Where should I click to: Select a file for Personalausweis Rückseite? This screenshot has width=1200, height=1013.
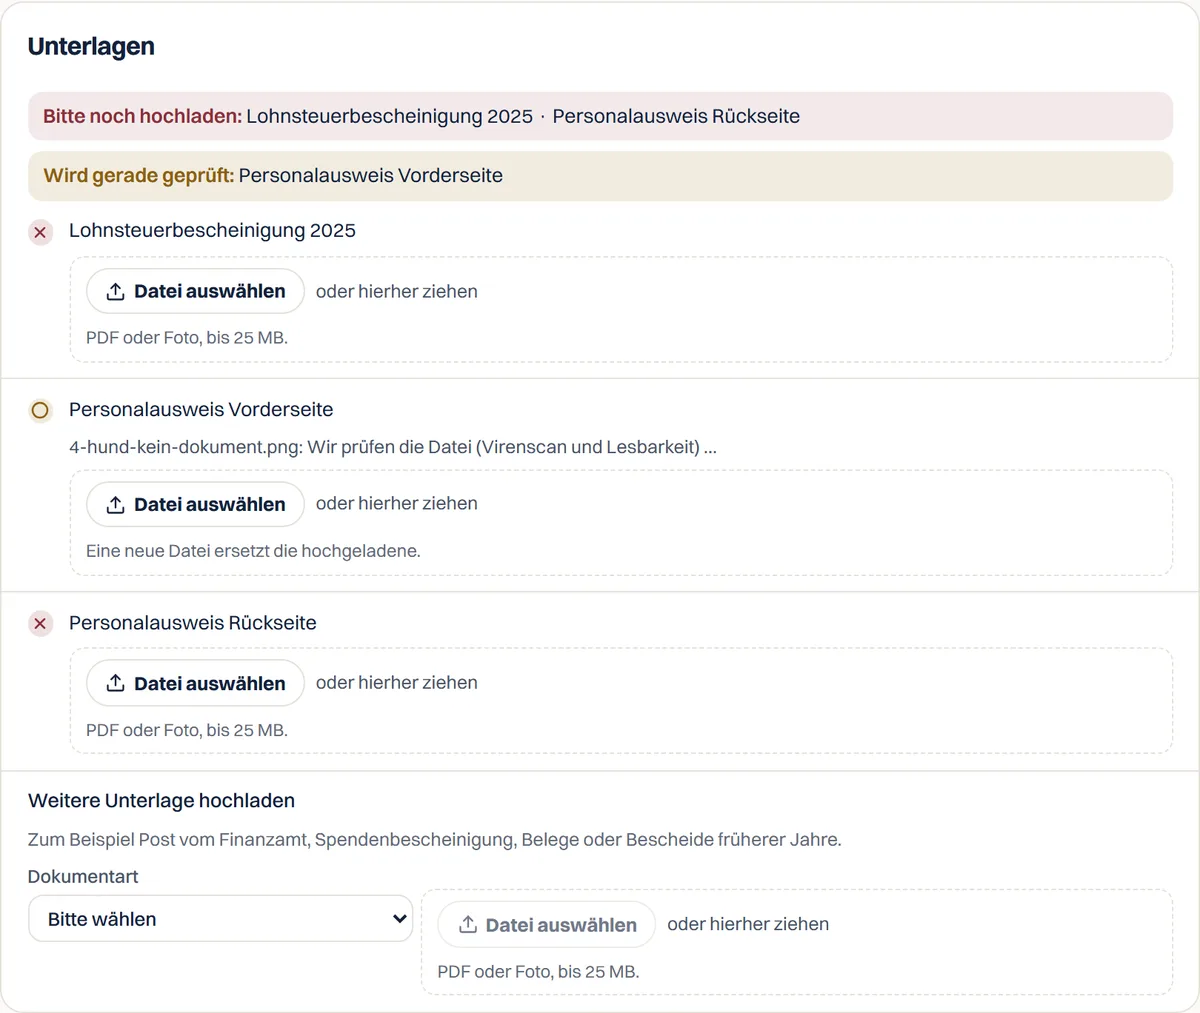coord(195,683)
